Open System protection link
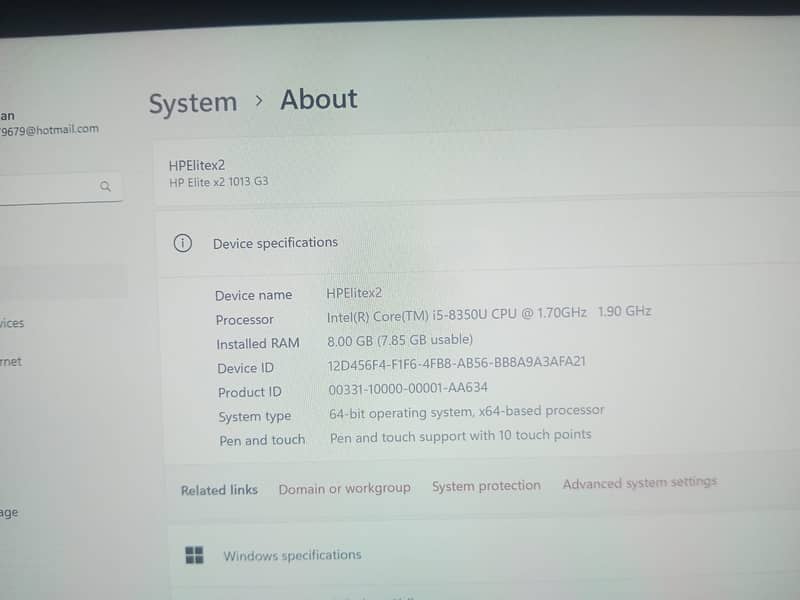Viewport: 800px width, 600px height. pyautogui.click(x=486, y=485)
